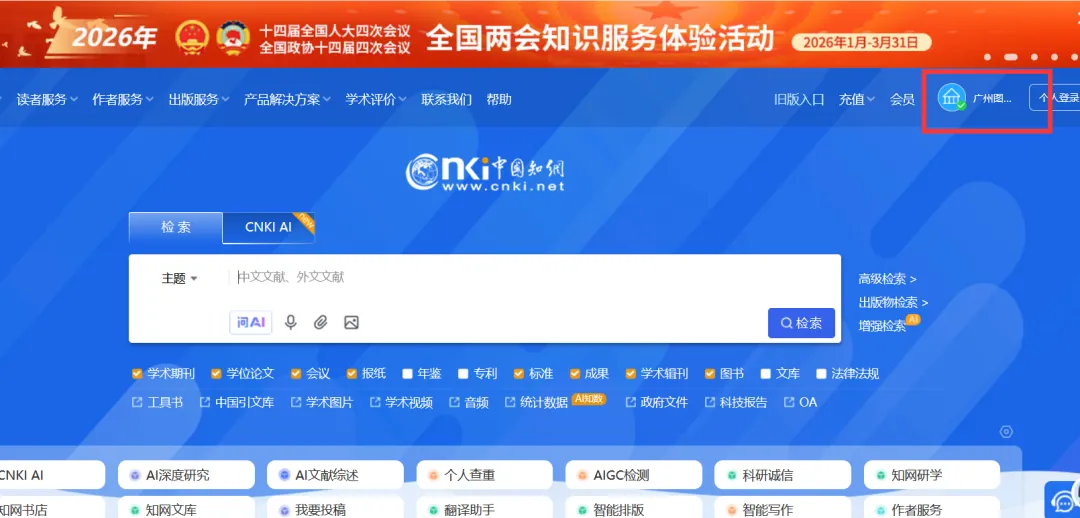Expand the 读者服务 menu
This screenshot has width=1080, height=518.
point(47,99)
